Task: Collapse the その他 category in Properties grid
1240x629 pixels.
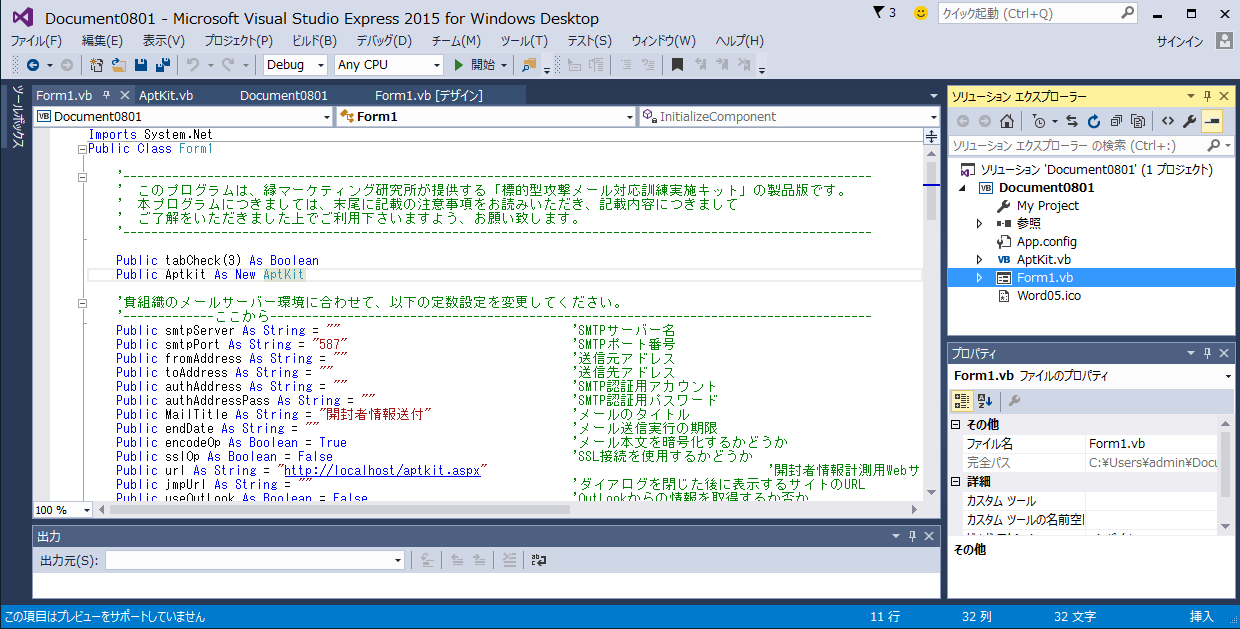Action: point(957,425)
